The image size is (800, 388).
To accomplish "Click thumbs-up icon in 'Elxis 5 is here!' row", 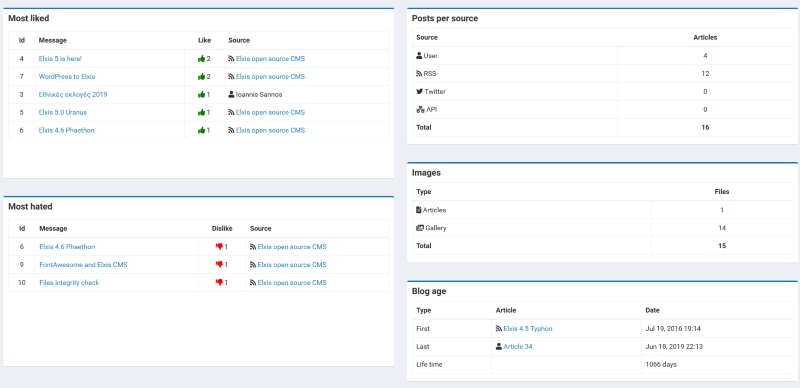I will 201,59.
